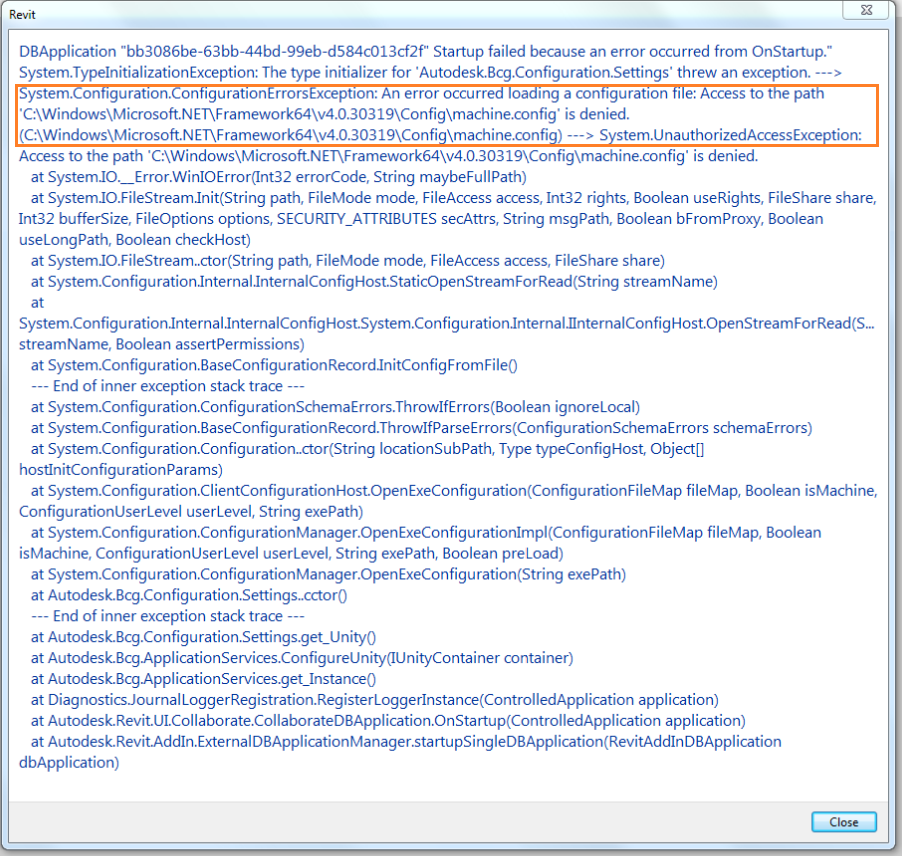The image size is (902, 856).
Task: Click the 'at System.IO.FileStream.Init' line
Action: pyautogui.click(x=453, y=198)
